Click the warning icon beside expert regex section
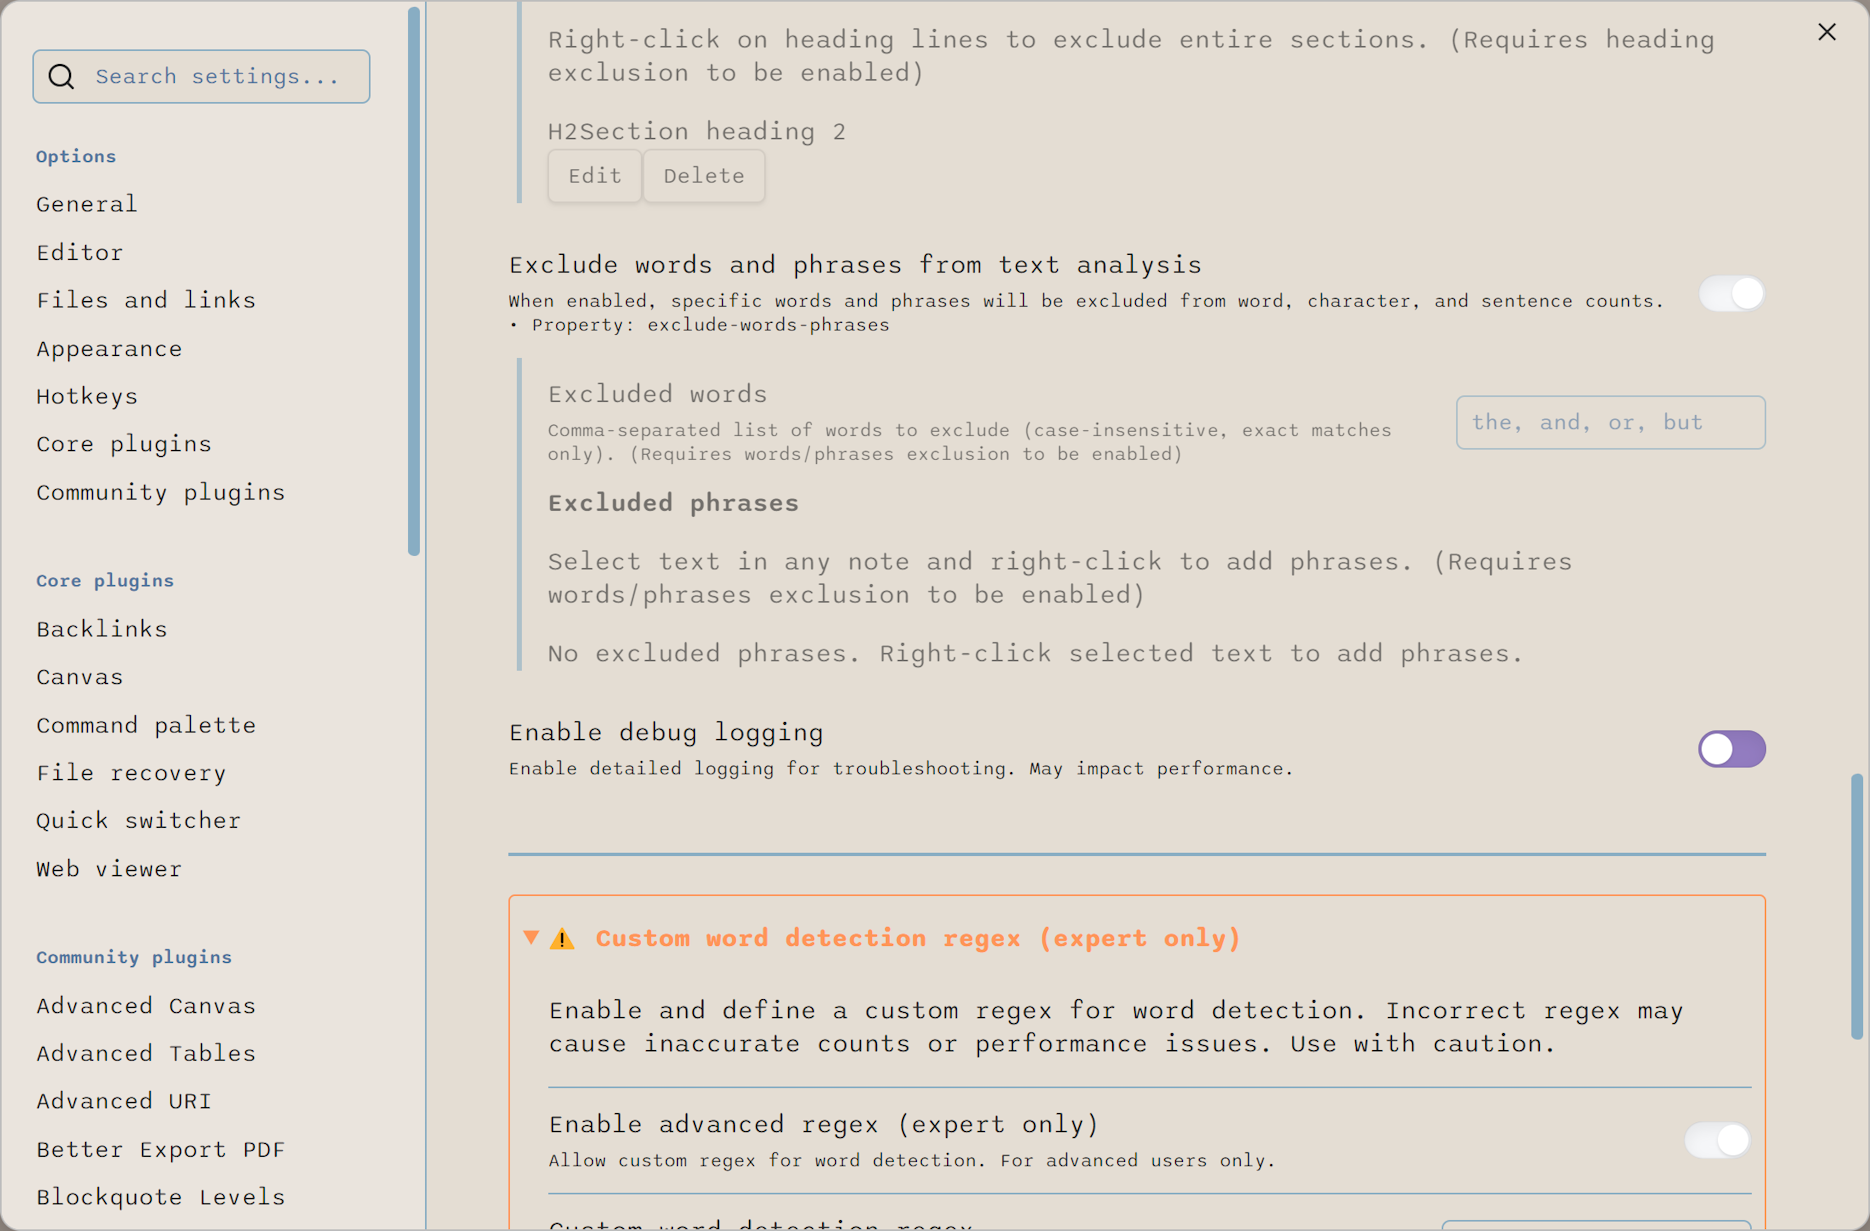Screen dimensions: 1870x1231 (563, 938)
